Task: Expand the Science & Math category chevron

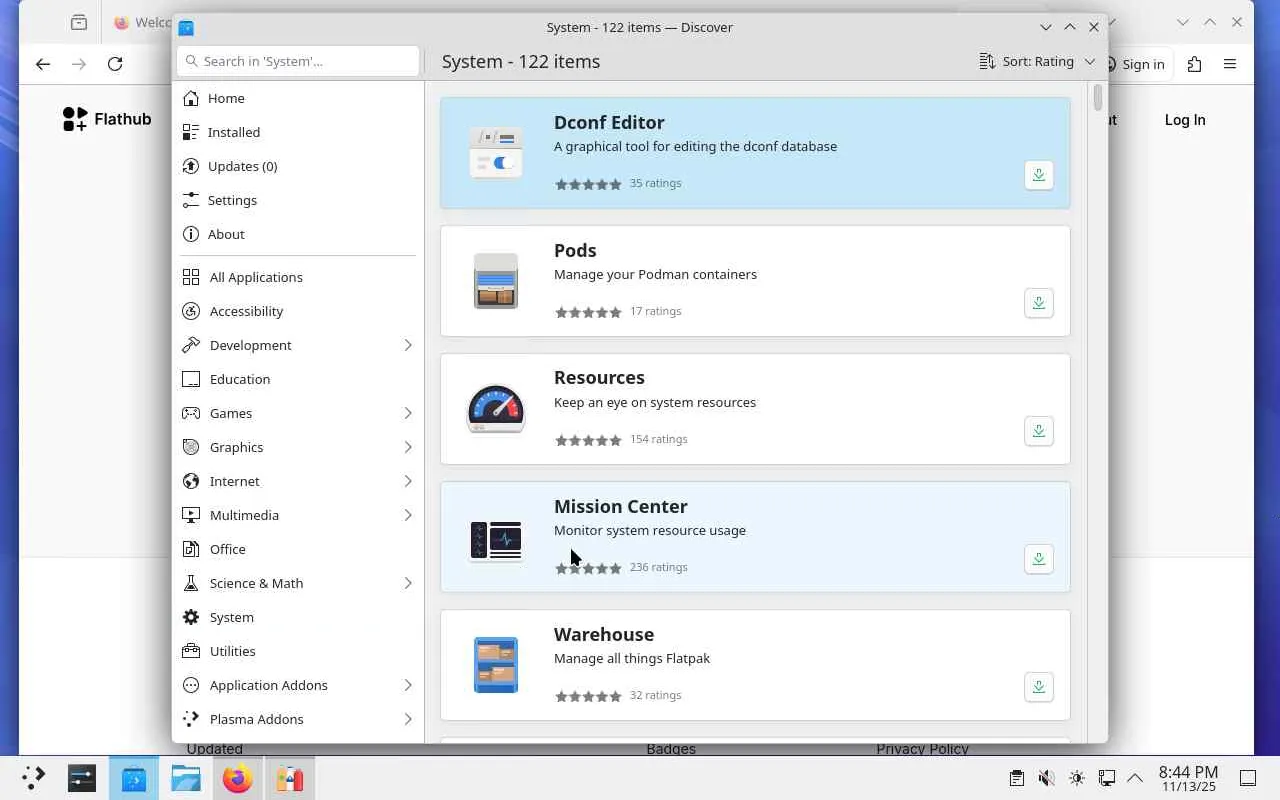Action: (x=408, y=583)
